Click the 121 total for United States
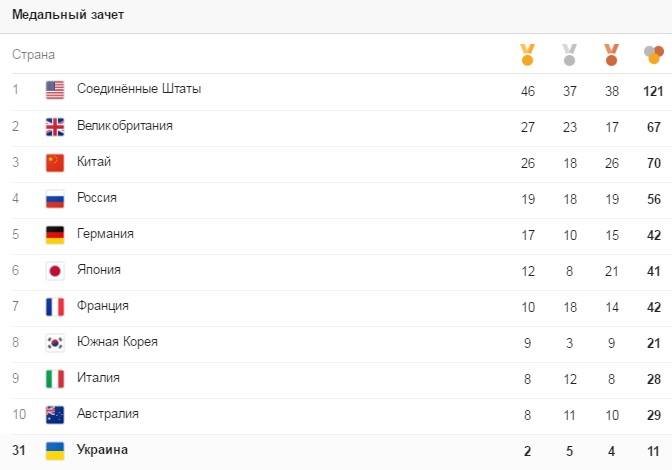Viewport: 672px width, 470px height. click(x=654, y=91)
